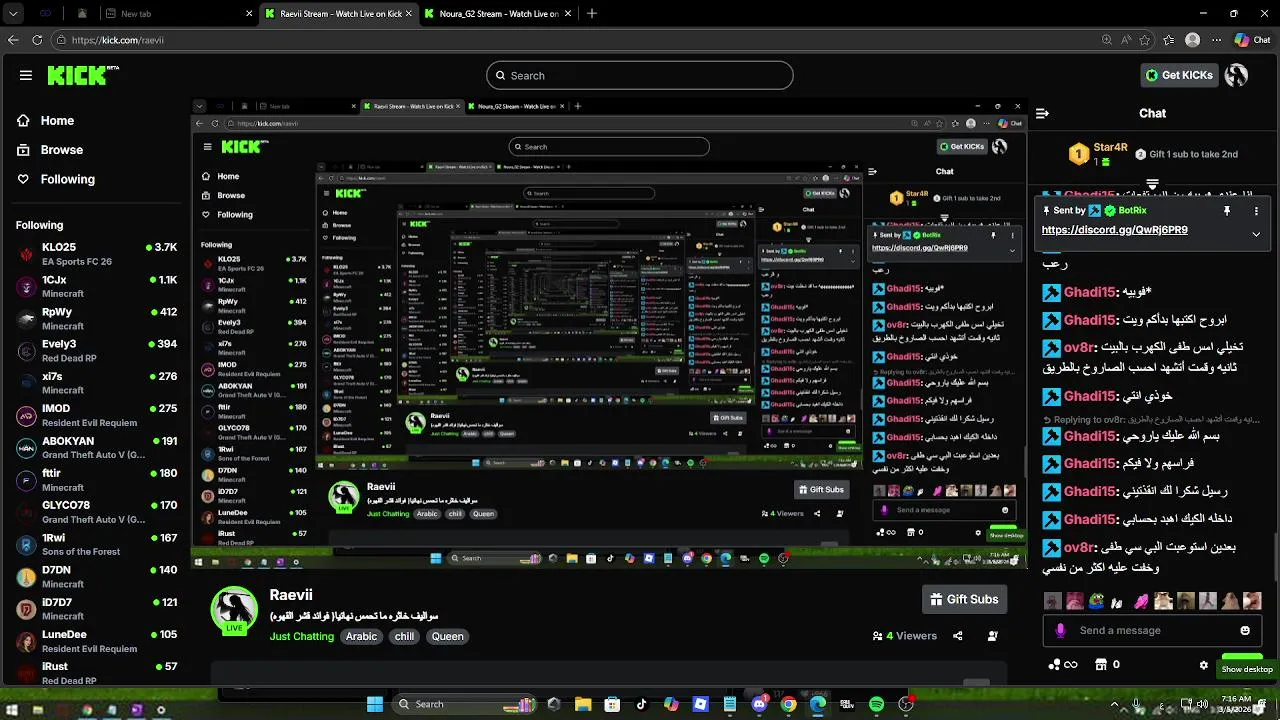The image size is (1280, 720).
Task: Open Chrome from the taskbar
Action: point(788,704)
